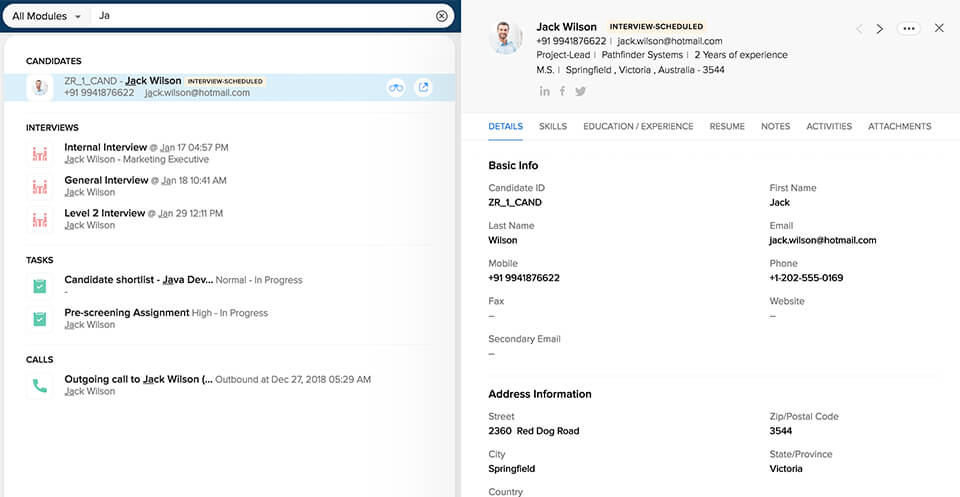Open candidate record in new window icon

(x=424, y=88)
